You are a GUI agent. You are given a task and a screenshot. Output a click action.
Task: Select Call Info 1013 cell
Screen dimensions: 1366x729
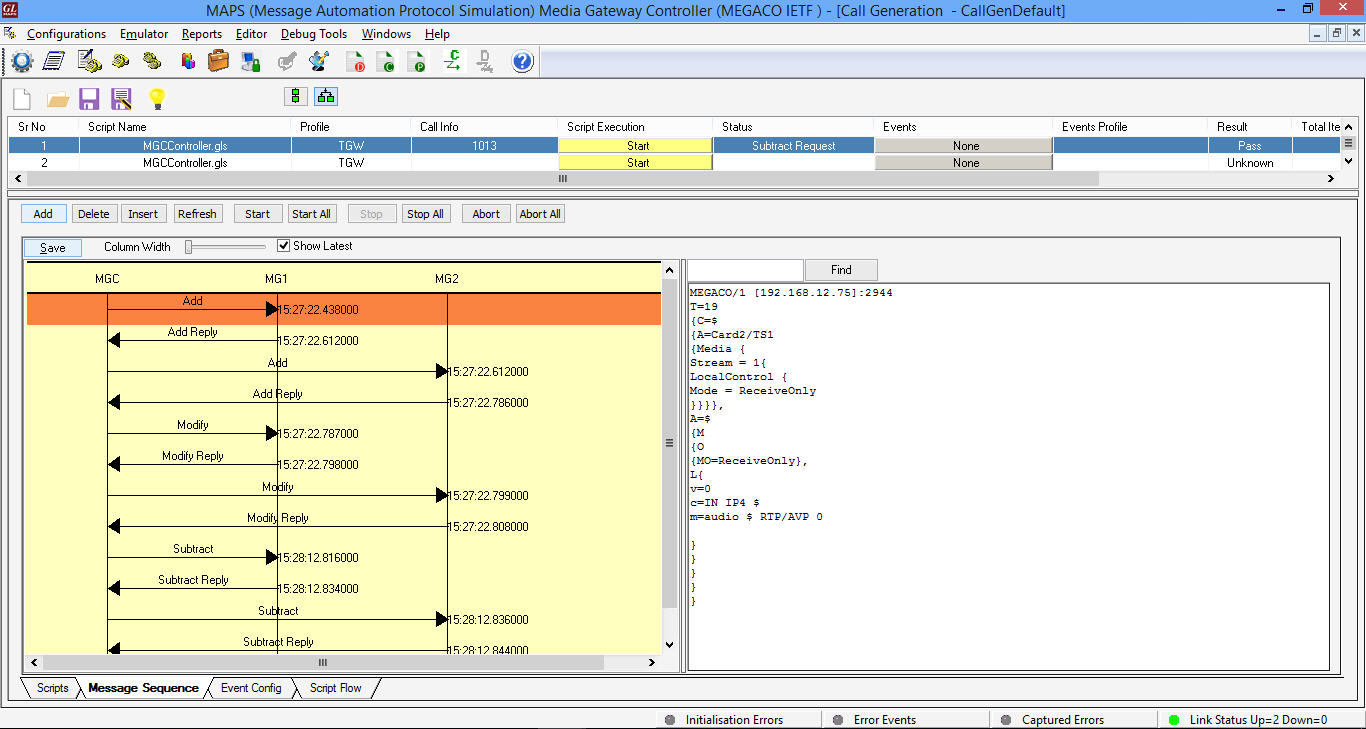coord(484,146)
